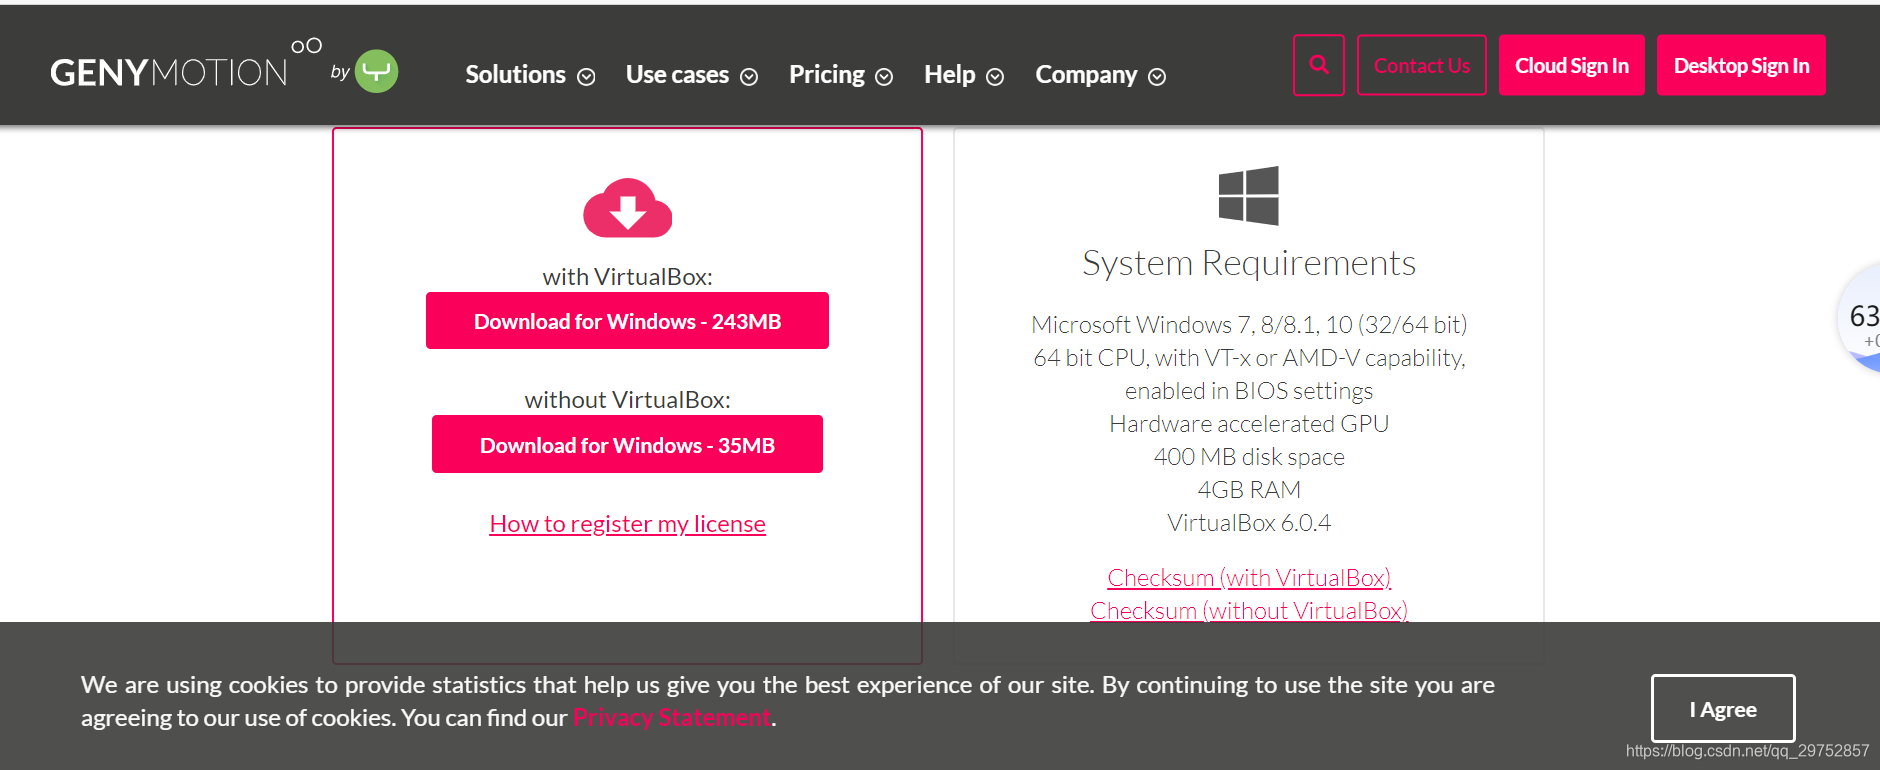1880x770 pixels.
Task: Click the '4GB RAM' text
Action: (1249, 490)
